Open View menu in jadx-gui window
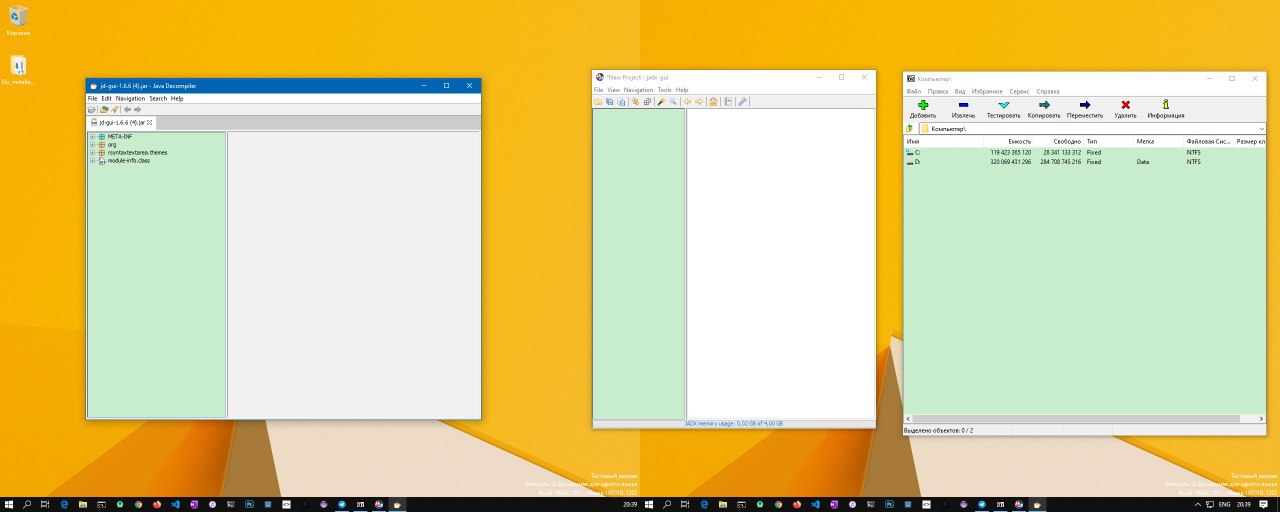1280x512 pixels. pyautogui.click(x=614, y=90)
